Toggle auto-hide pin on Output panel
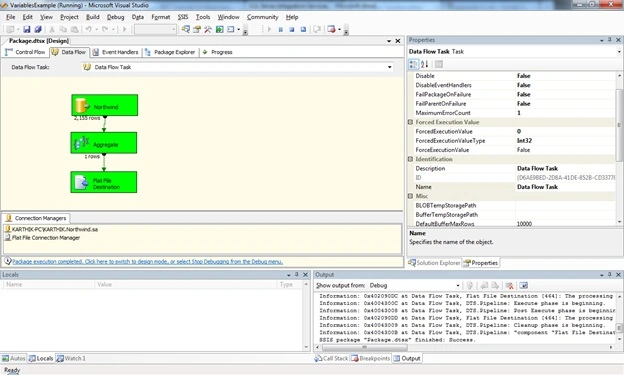This screenshot has width=624, height=375. tap(610, 275)
